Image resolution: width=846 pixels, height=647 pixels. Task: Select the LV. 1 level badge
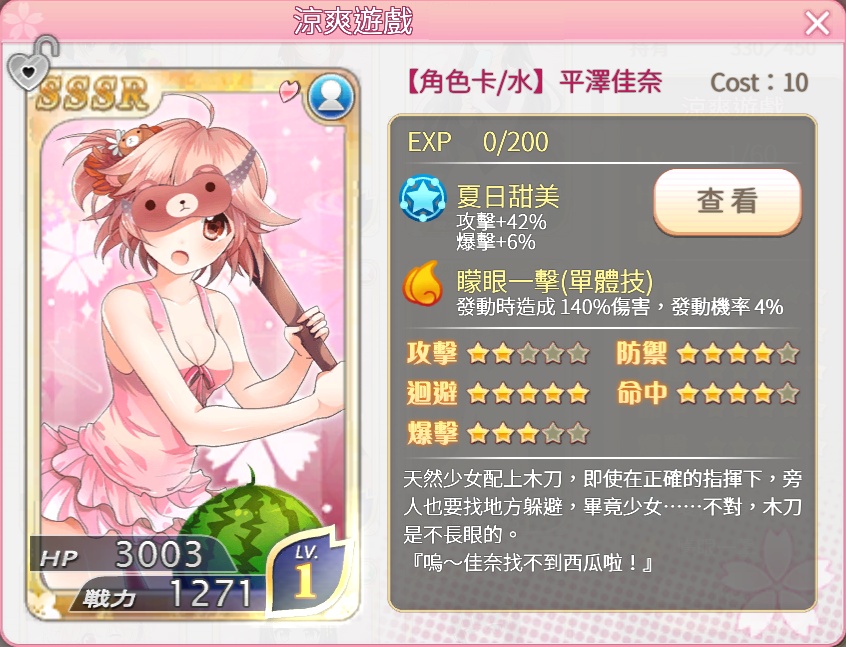coord(305,573)
